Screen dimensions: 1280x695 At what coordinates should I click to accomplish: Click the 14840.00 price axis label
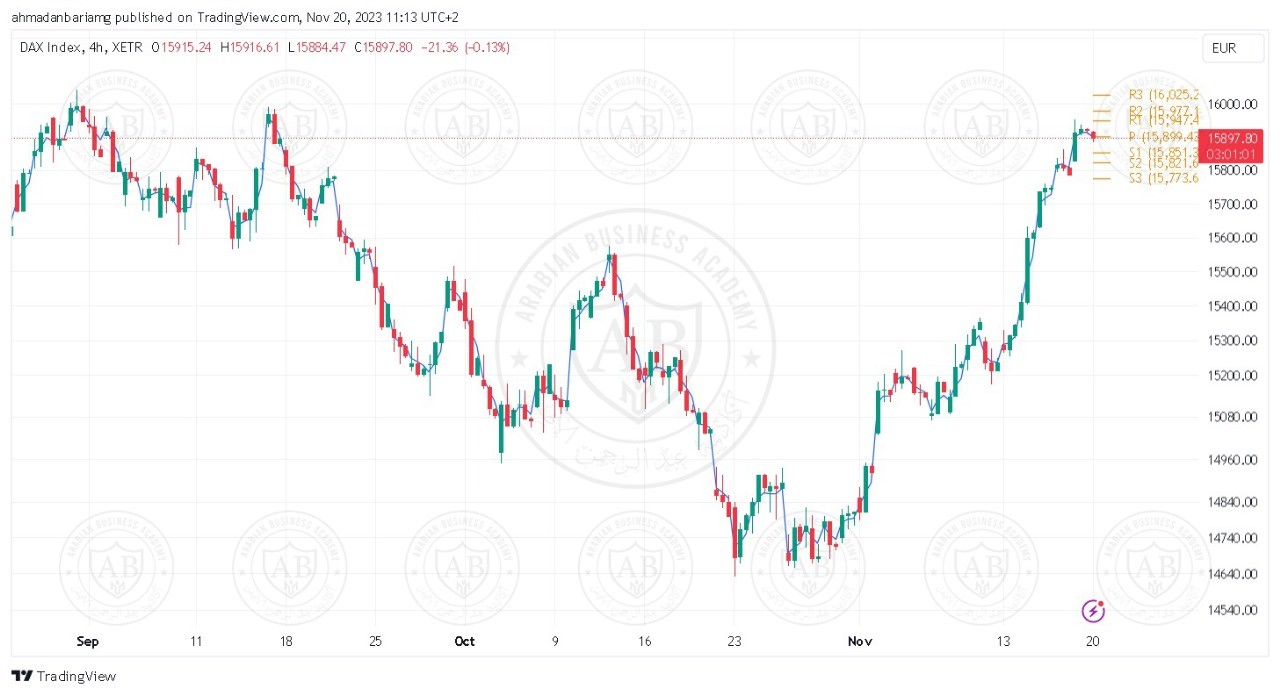click(1232, 502)
